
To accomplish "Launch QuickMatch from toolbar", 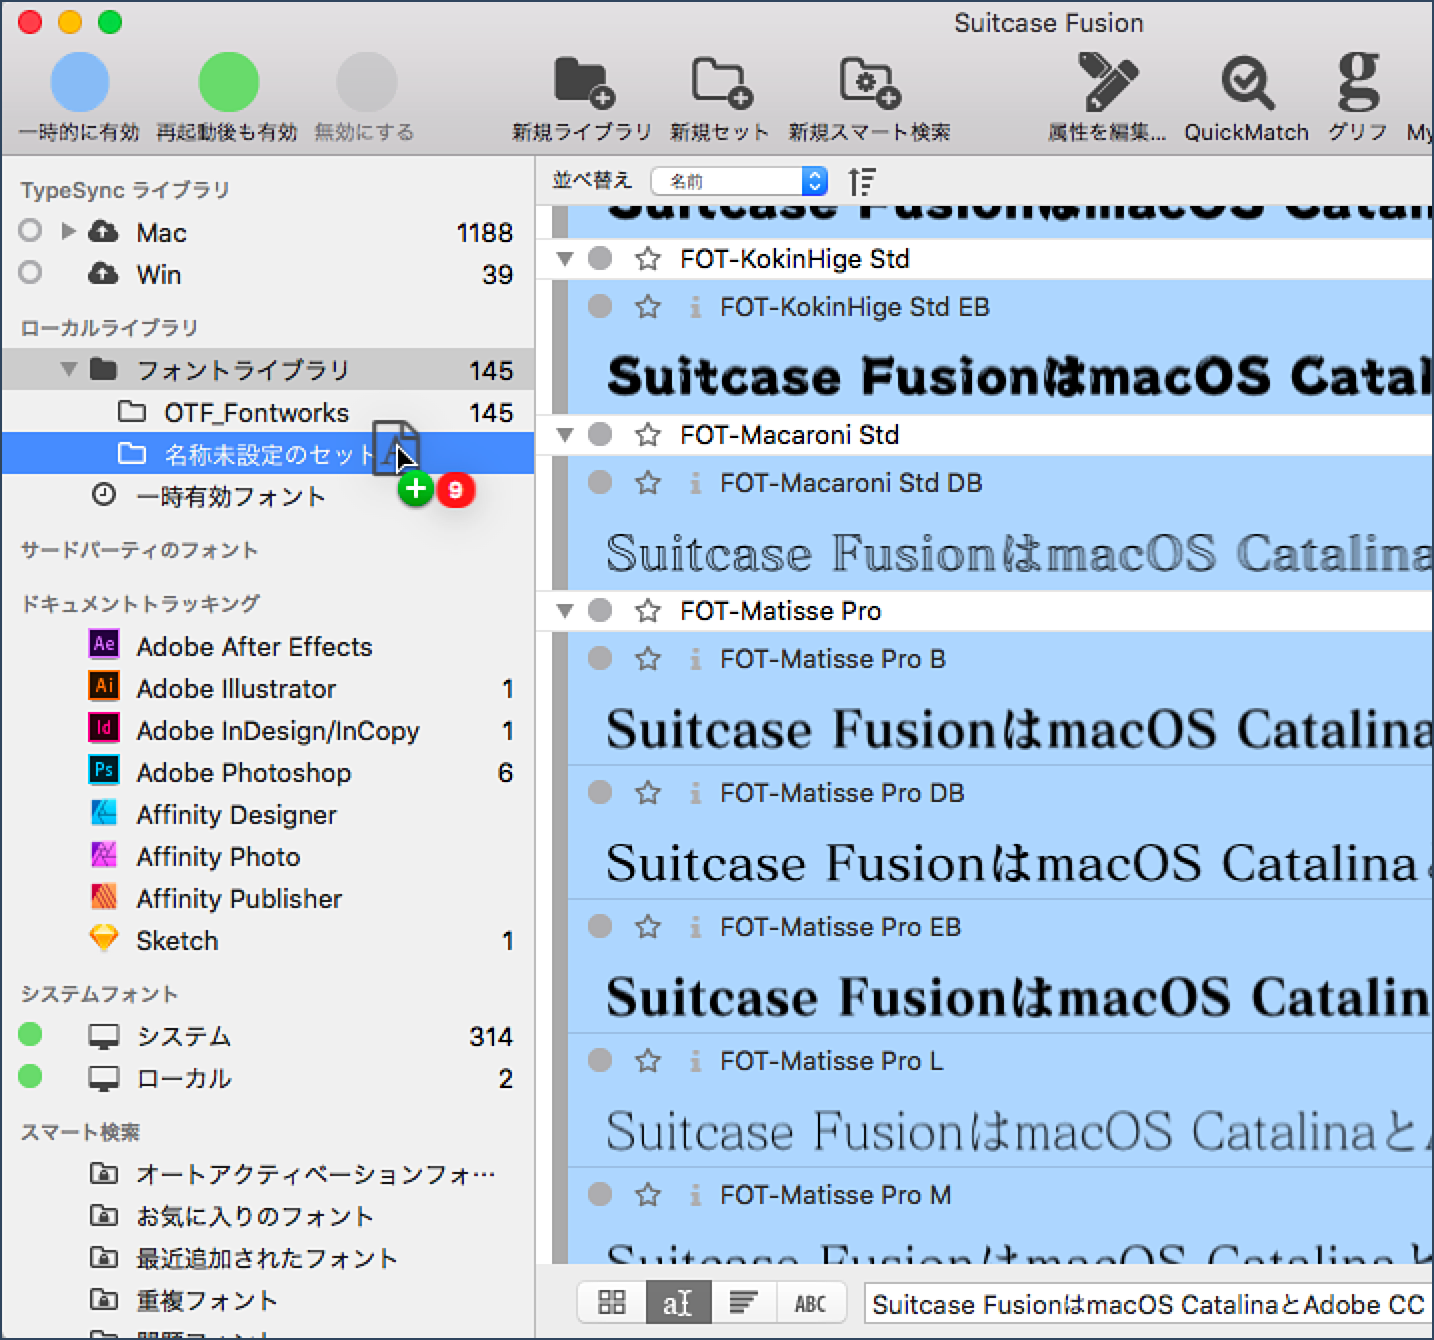I will 1246,82.
